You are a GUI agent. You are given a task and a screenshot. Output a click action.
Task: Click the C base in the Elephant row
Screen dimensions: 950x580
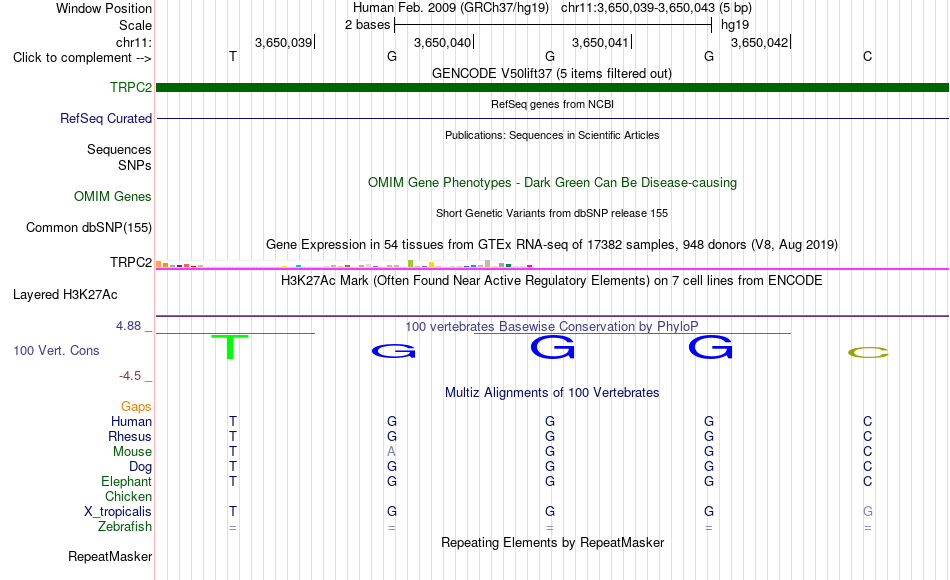click(868, 481)
